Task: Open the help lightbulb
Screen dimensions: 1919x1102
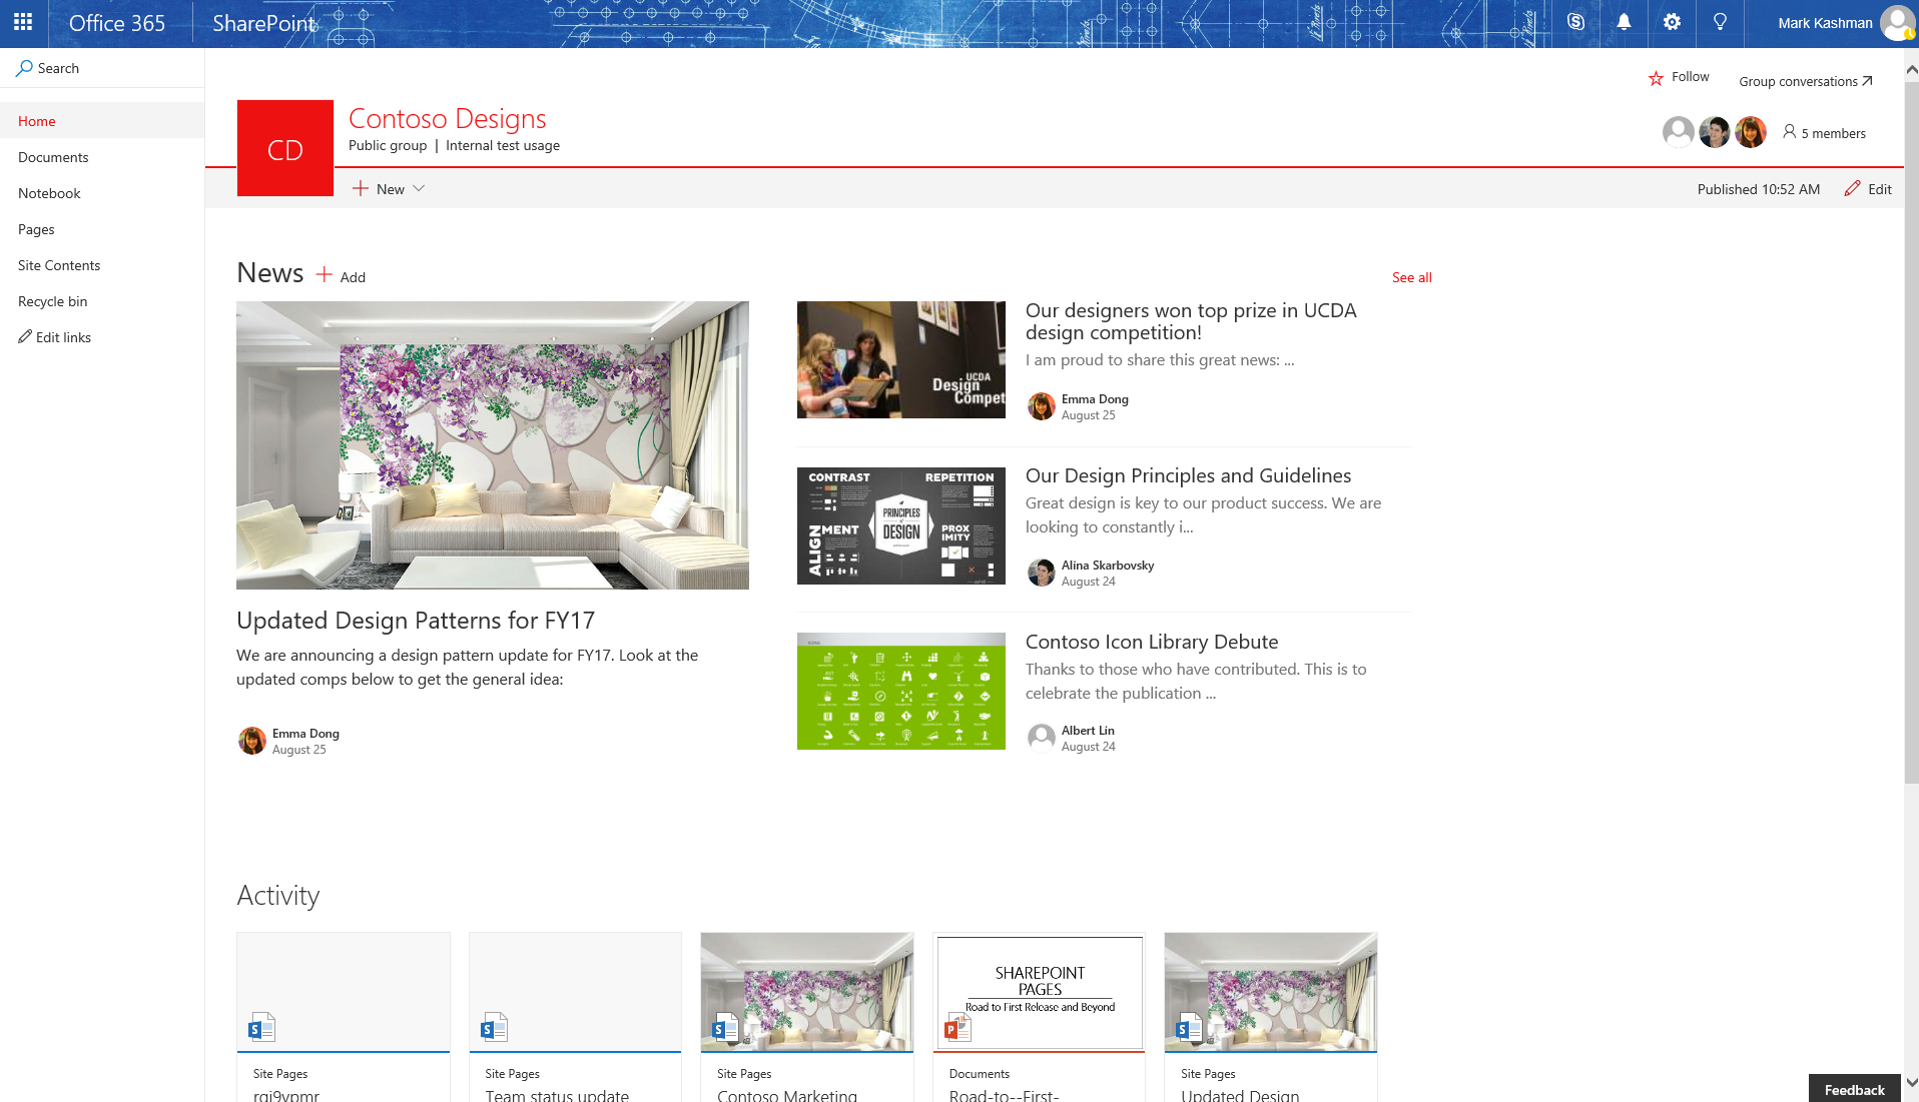Action: click(x=1719, y=22)
